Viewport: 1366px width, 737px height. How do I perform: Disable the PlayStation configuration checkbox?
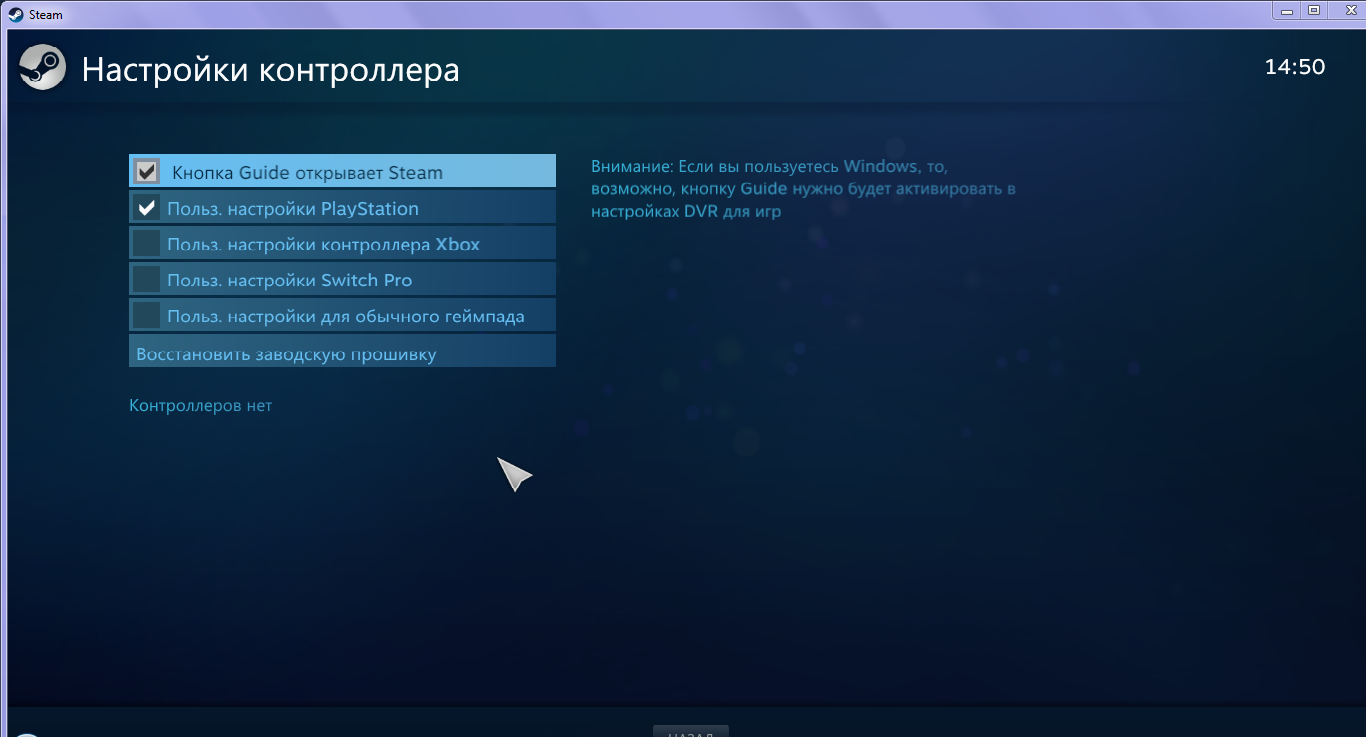[147, 208]
